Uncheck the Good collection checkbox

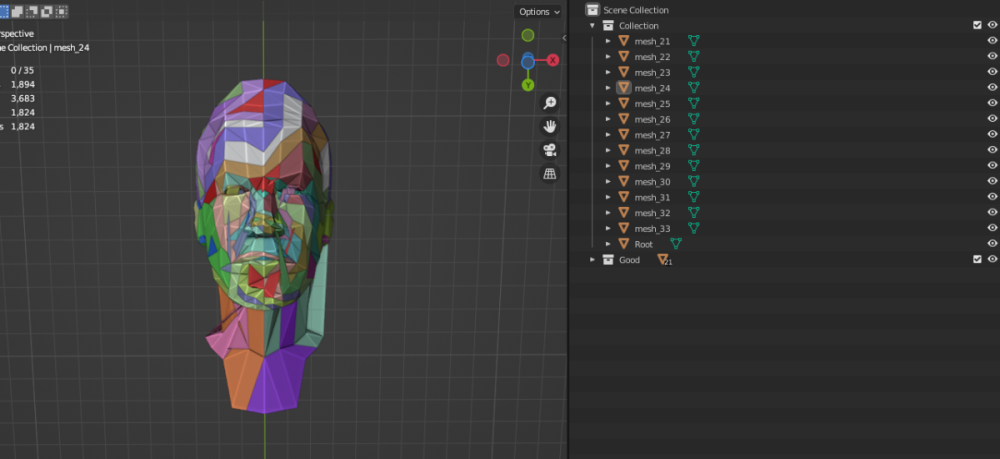pyautogui.click(x=977, y=260)
